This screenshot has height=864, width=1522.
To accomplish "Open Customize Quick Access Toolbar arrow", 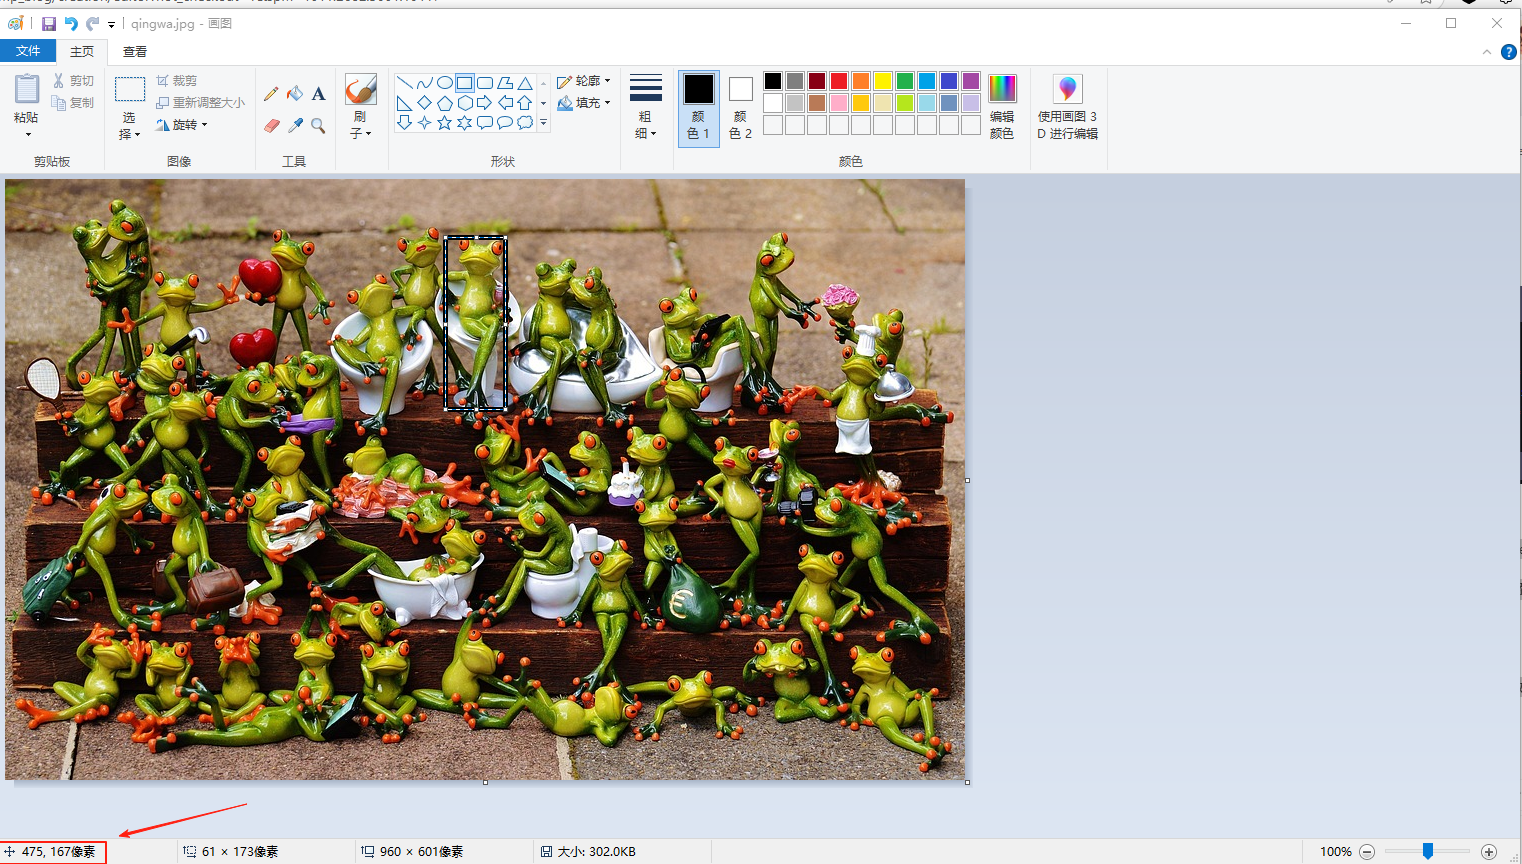I will [111, 24].
